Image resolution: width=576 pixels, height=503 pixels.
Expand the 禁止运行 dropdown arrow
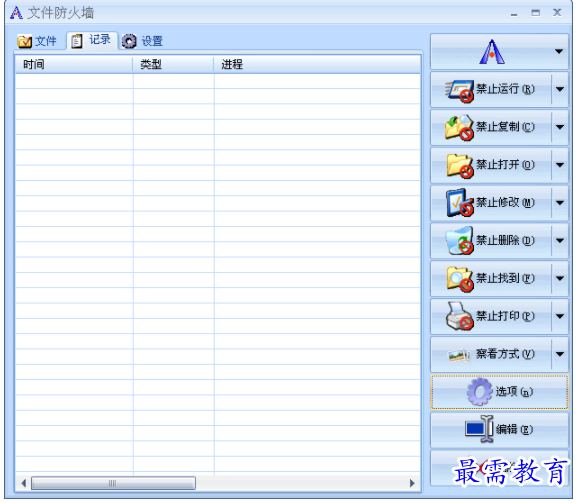(560, 89)
